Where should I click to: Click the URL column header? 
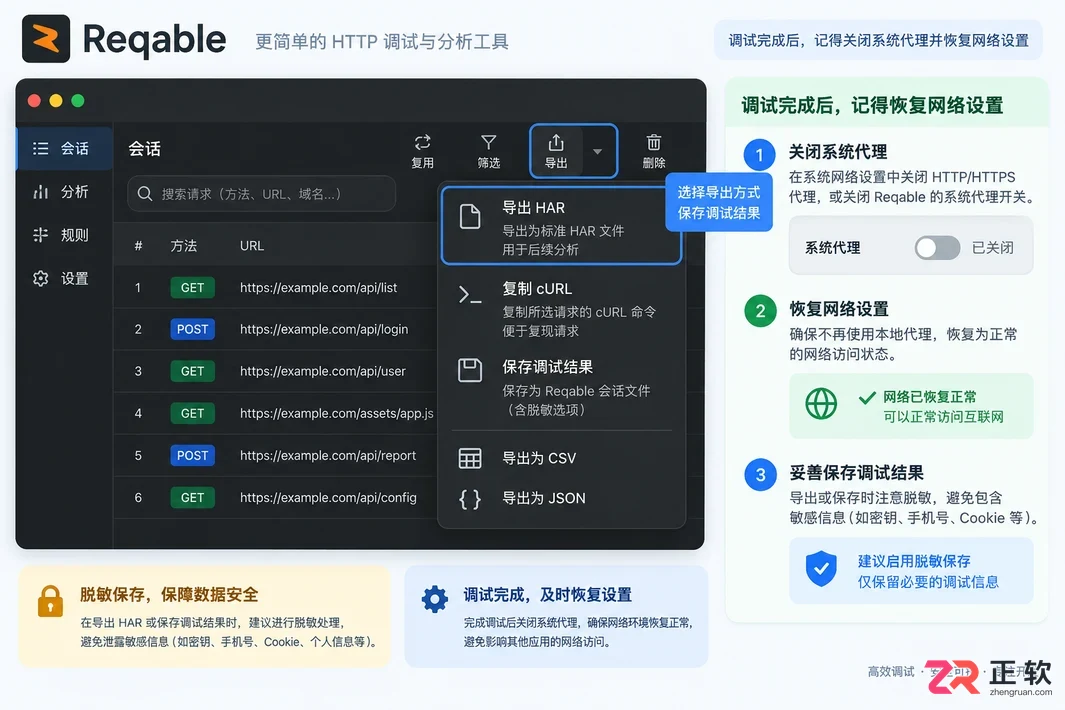pos(252,245)
